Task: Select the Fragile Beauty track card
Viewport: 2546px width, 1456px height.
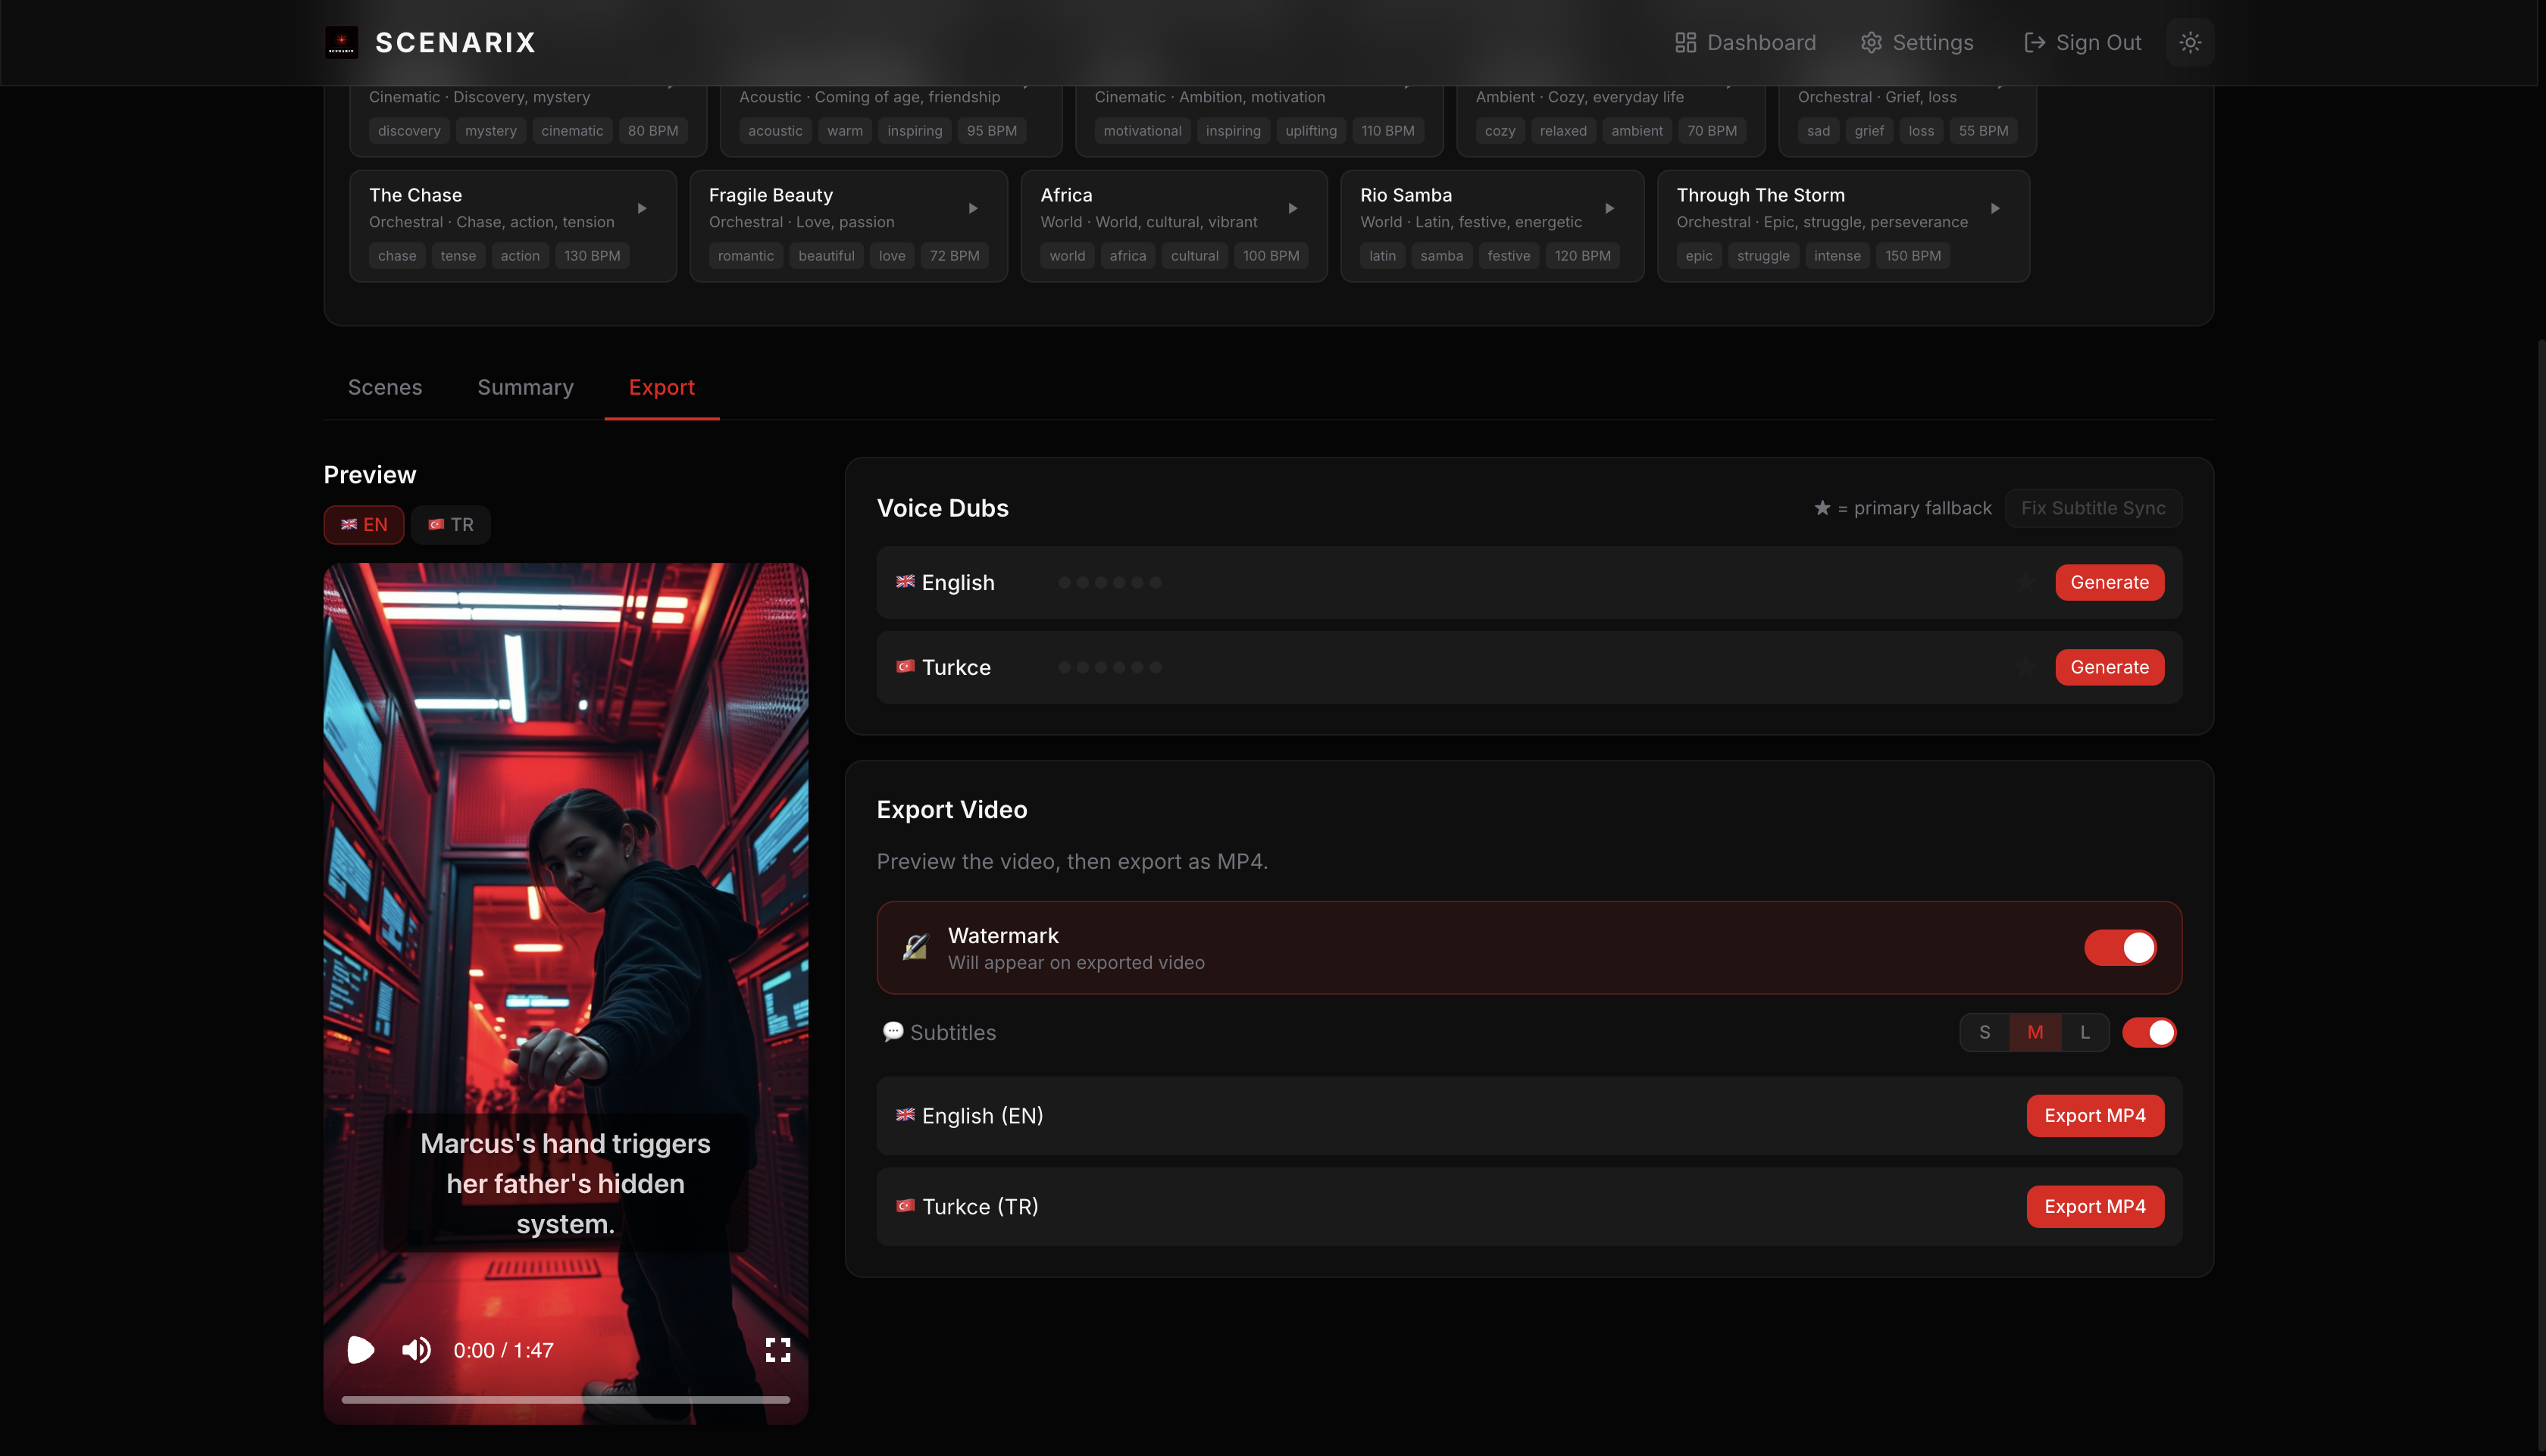Action: point(849,226)
